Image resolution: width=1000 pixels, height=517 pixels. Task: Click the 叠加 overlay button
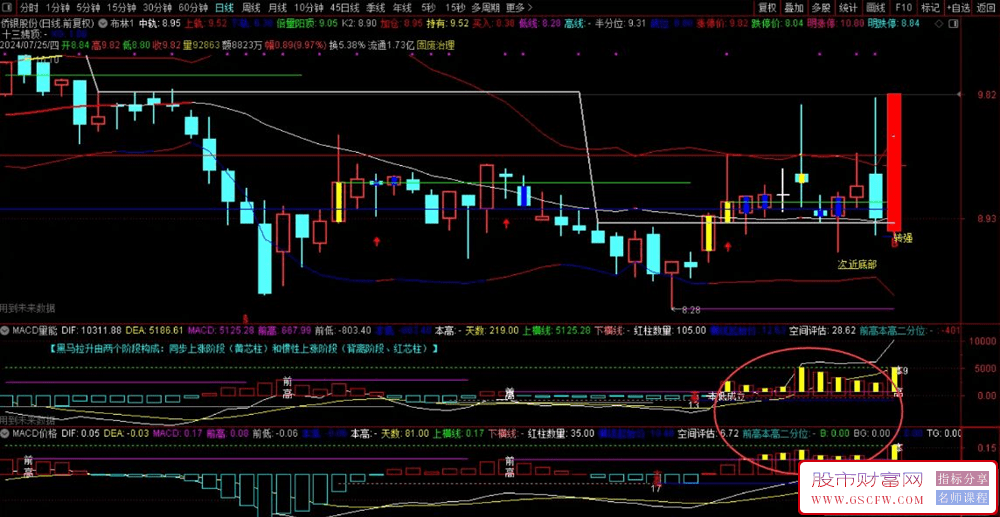coord(794,8)
